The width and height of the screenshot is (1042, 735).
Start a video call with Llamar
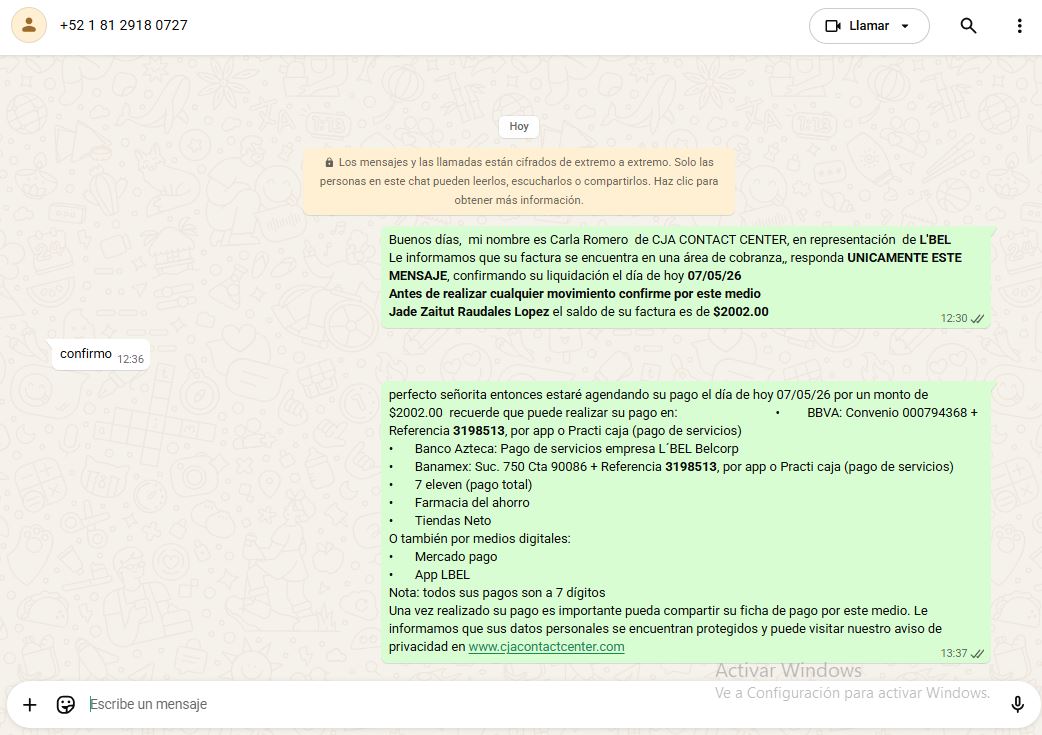pyautogui.click(x=857, y=26)
